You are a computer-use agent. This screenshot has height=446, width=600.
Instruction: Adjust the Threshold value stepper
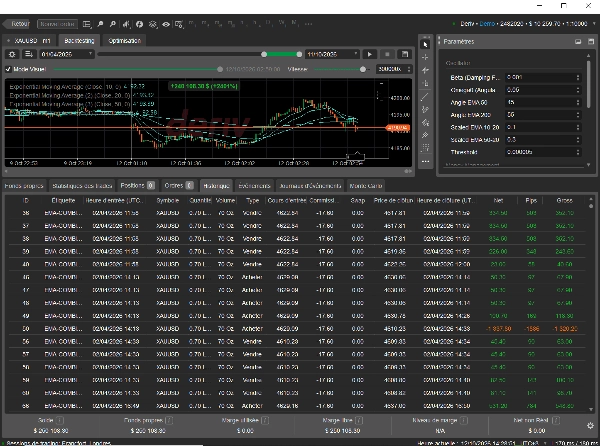(578, 152)
